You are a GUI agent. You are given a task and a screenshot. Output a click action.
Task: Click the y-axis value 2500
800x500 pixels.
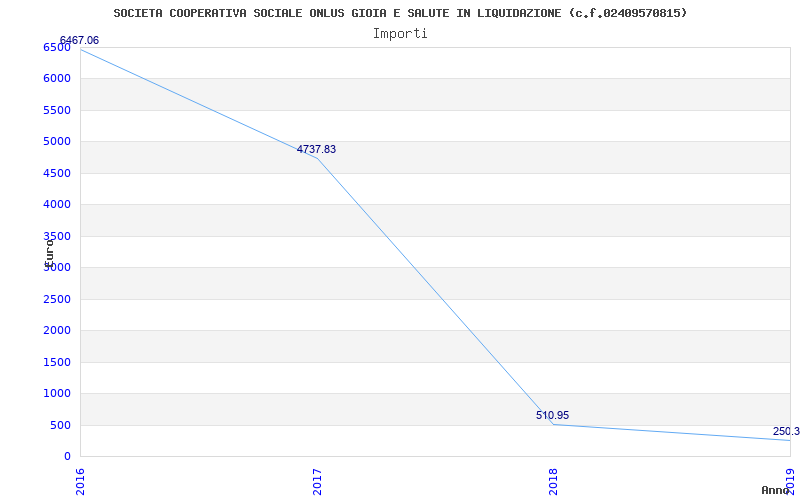pos(56,299)
